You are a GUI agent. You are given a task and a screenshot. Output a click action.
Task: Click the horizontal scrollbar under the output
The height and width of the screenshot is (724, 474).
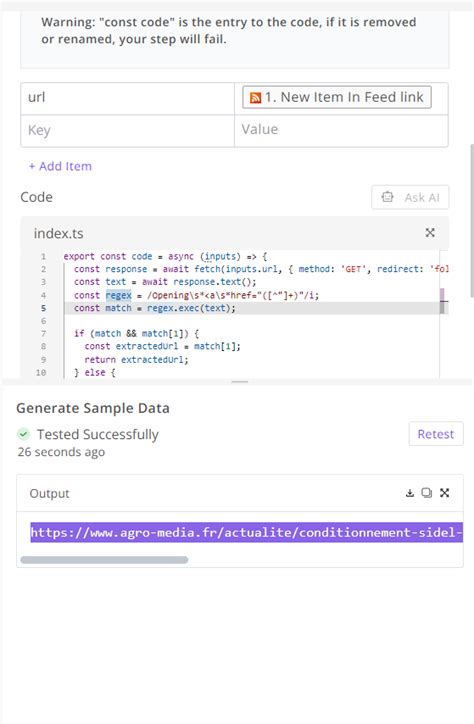point(104,560)
